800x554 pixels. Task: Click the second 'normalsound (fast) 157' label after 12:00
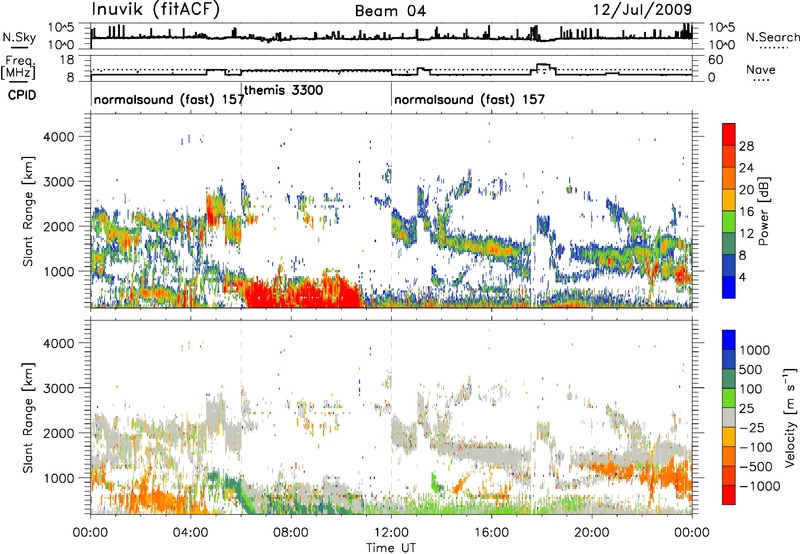point(469,99)
